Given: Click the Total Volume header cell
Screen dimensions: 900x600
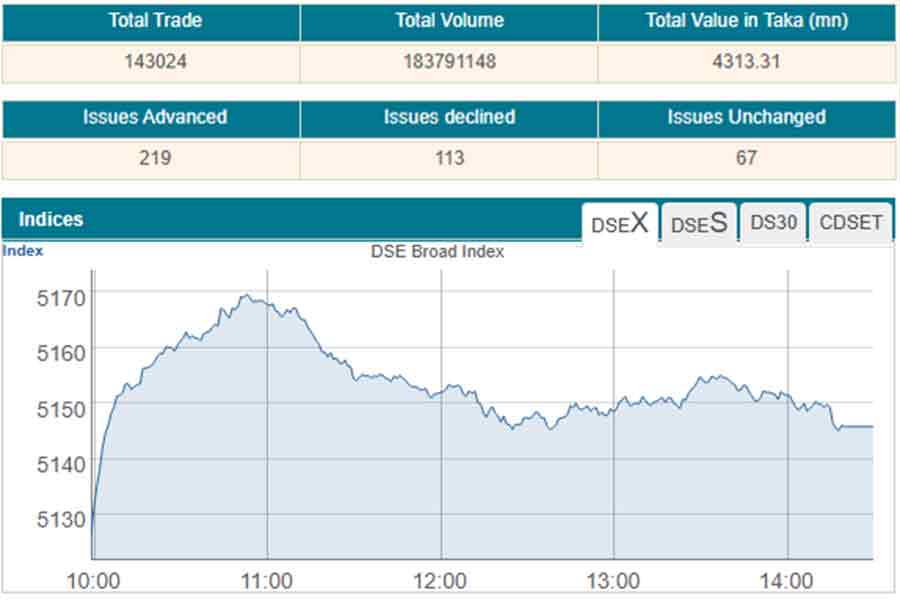Looking at the screenshot, I should pos(449,21).
